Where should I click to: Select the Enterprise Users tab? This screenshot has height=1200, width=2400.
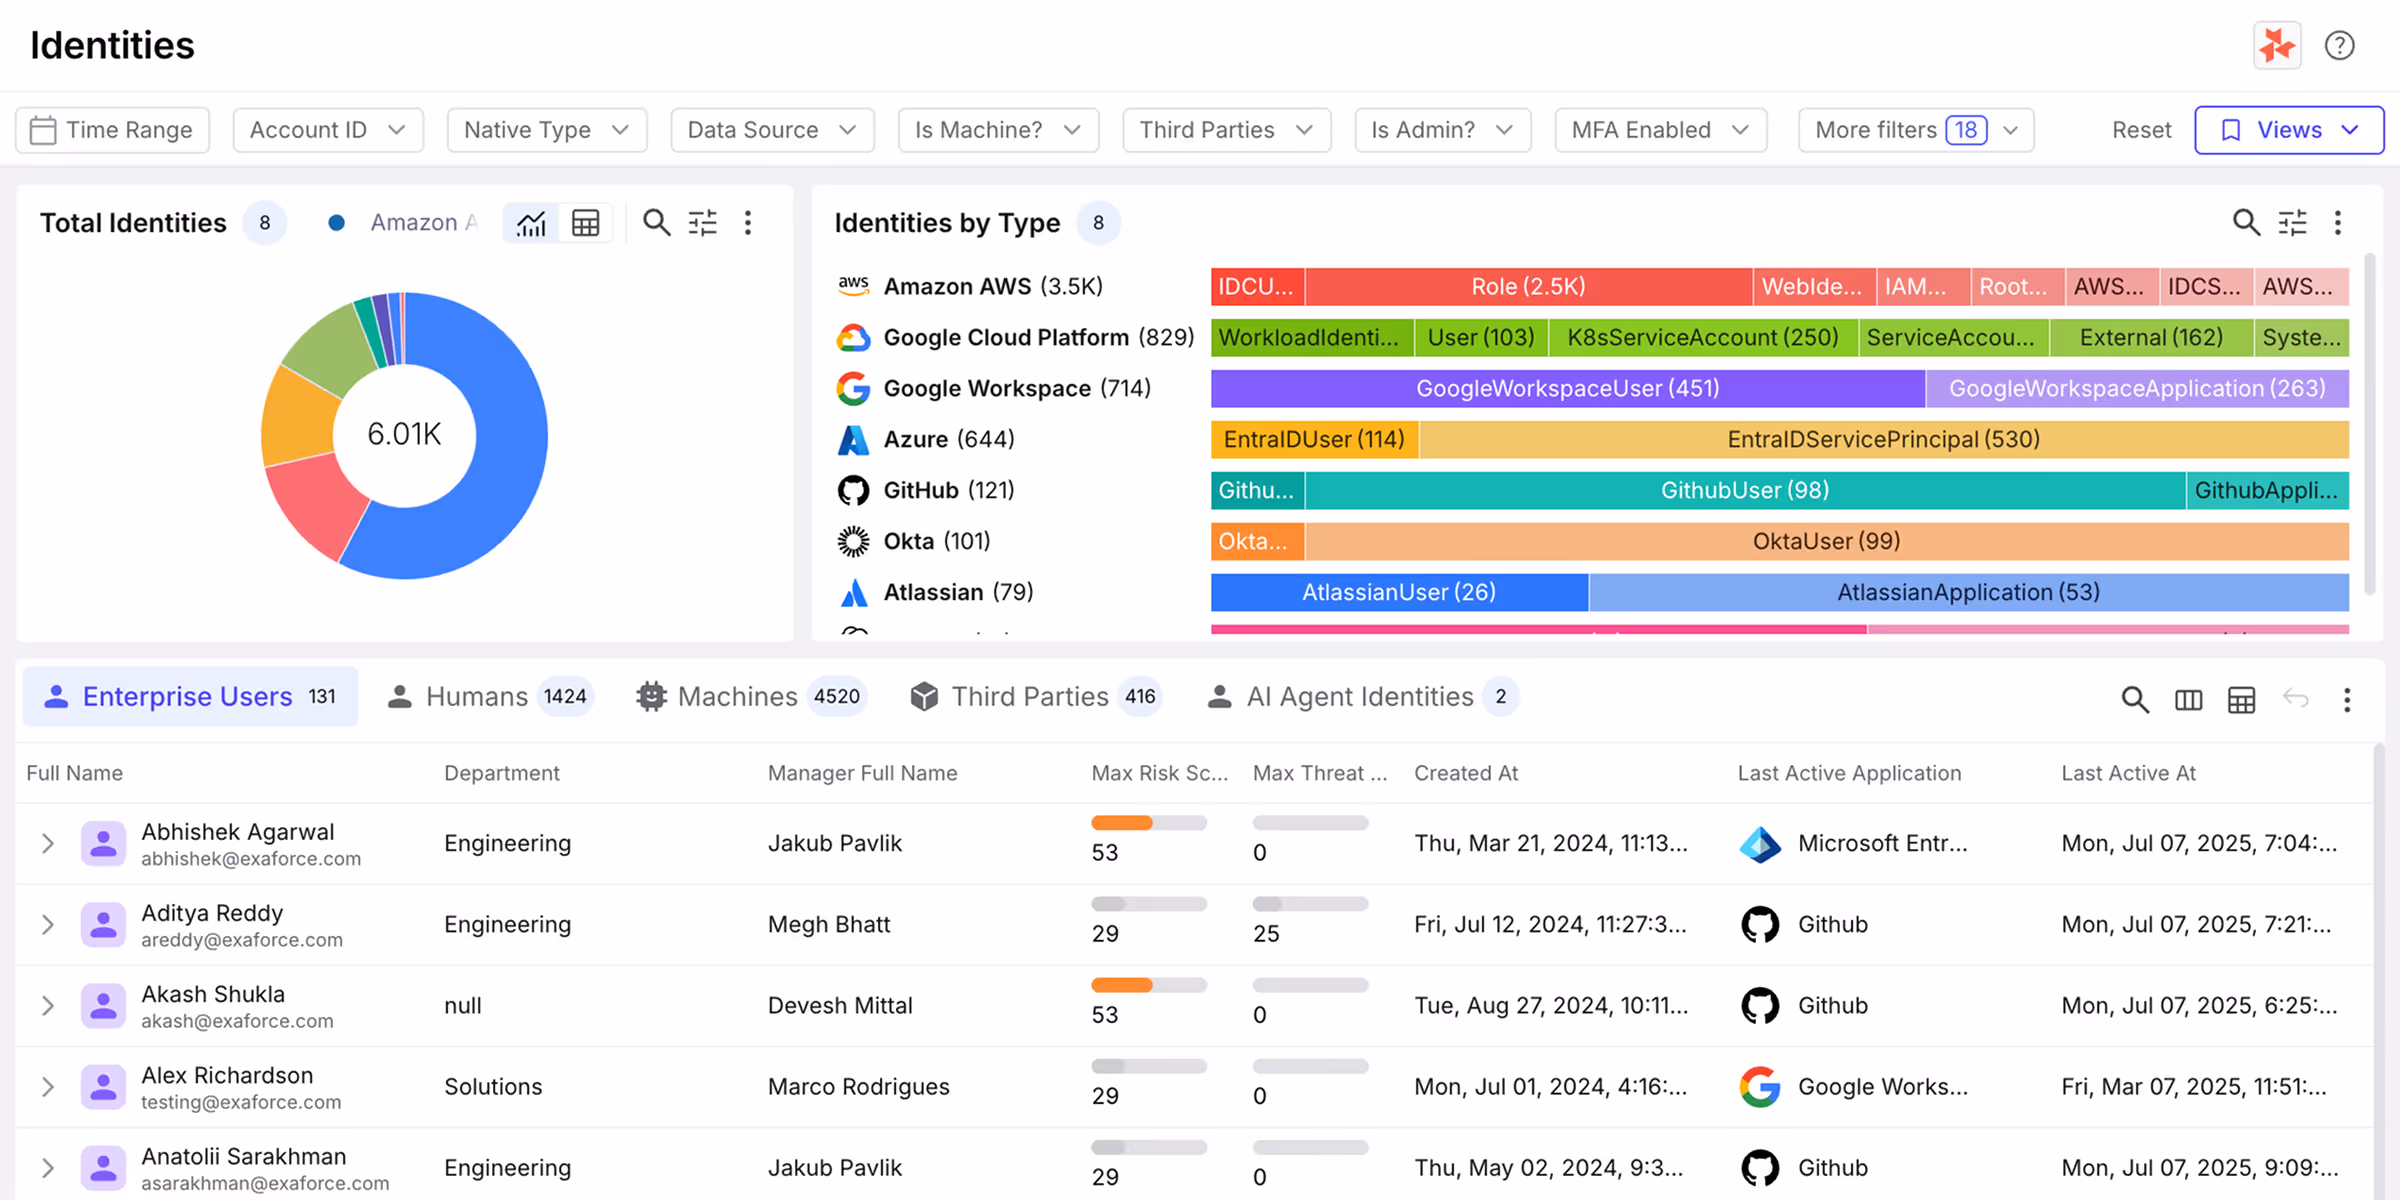(x=190, y=697)
